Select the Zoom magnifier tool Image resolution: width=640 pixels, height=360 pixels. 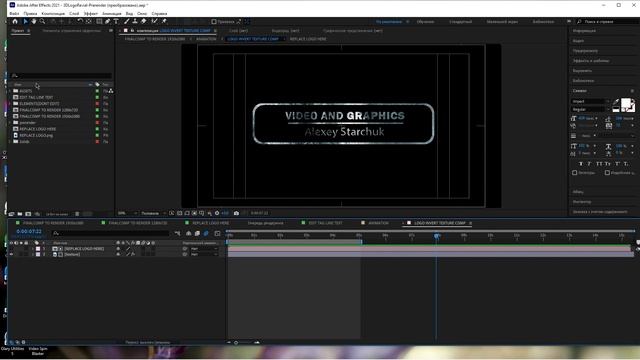point(42,21)
